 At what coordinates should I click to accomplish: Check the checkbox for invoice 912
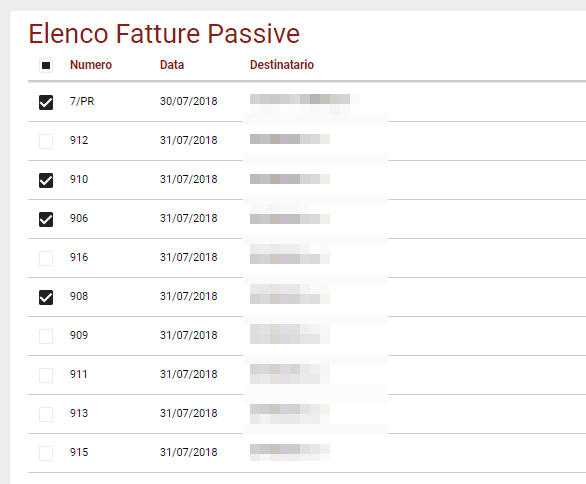[46, 141]
